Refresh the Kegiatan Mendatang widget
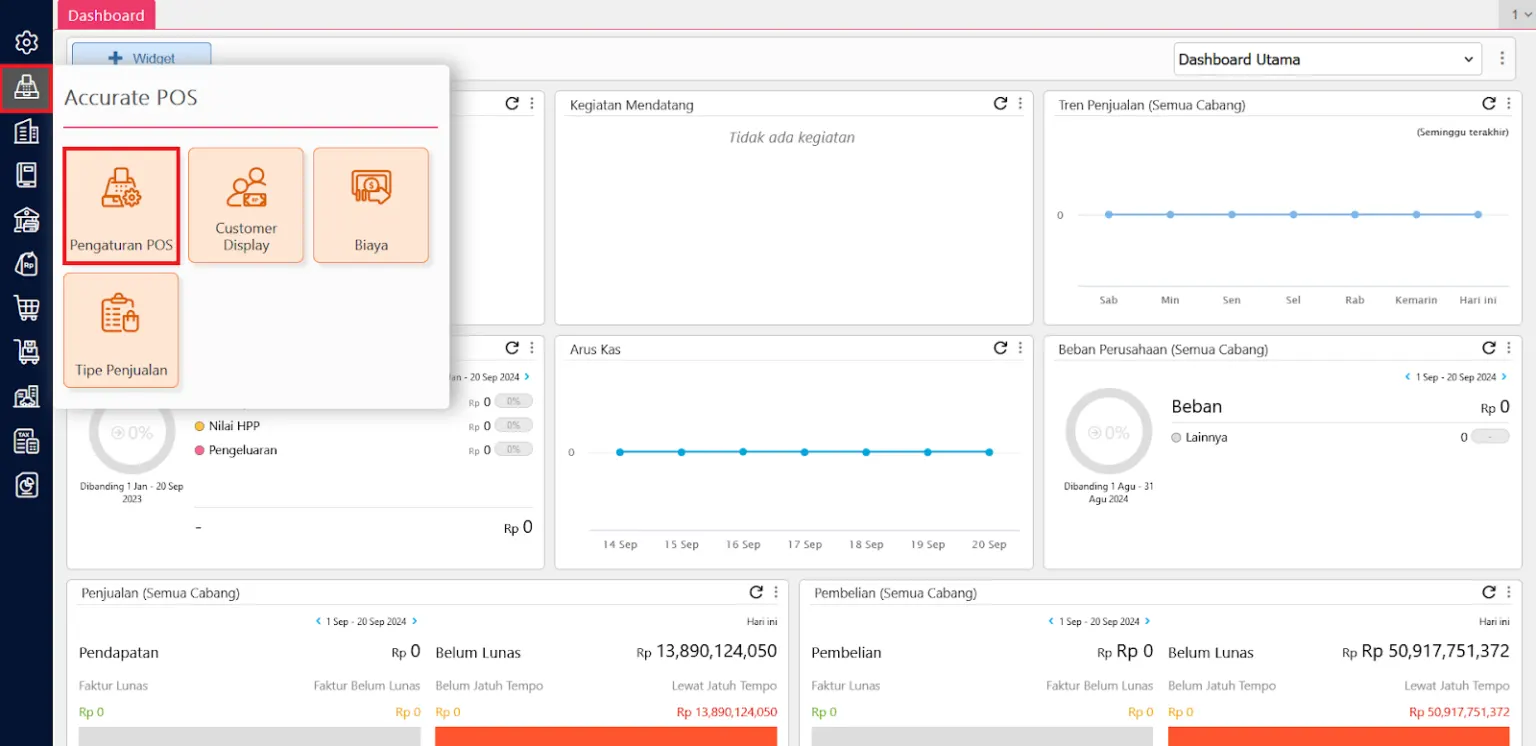Image resolution: width=1536 pixels, height=746 pixels. point(1000,104)
